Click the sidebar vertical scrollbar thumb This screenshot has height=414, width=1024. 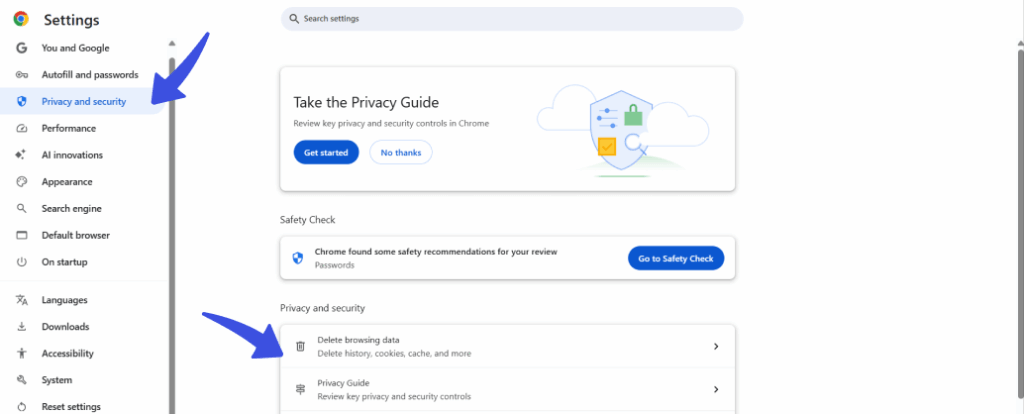click(x=172, y=235)
